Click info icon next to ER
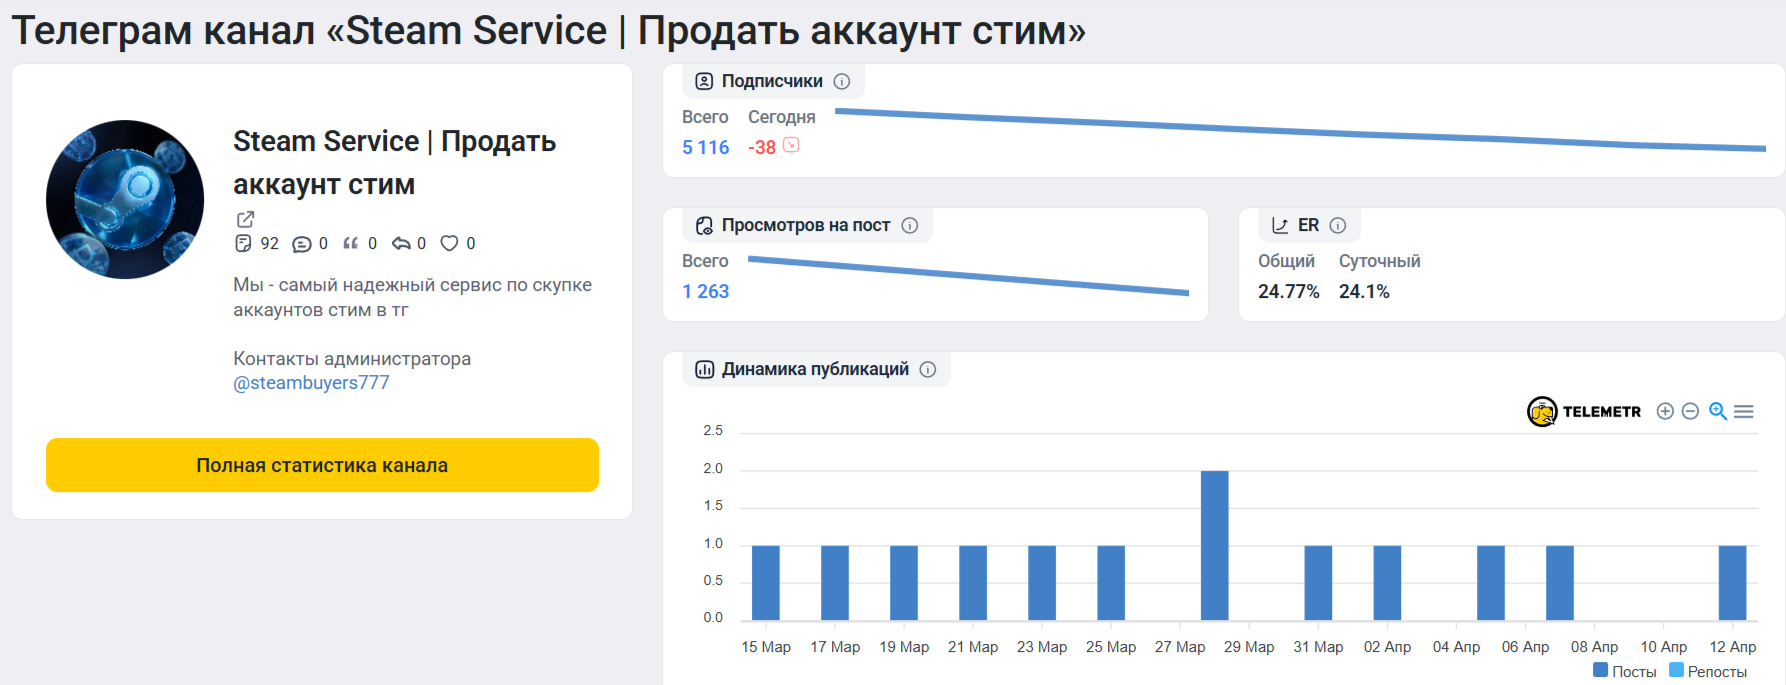 (x=1338, y=225)
